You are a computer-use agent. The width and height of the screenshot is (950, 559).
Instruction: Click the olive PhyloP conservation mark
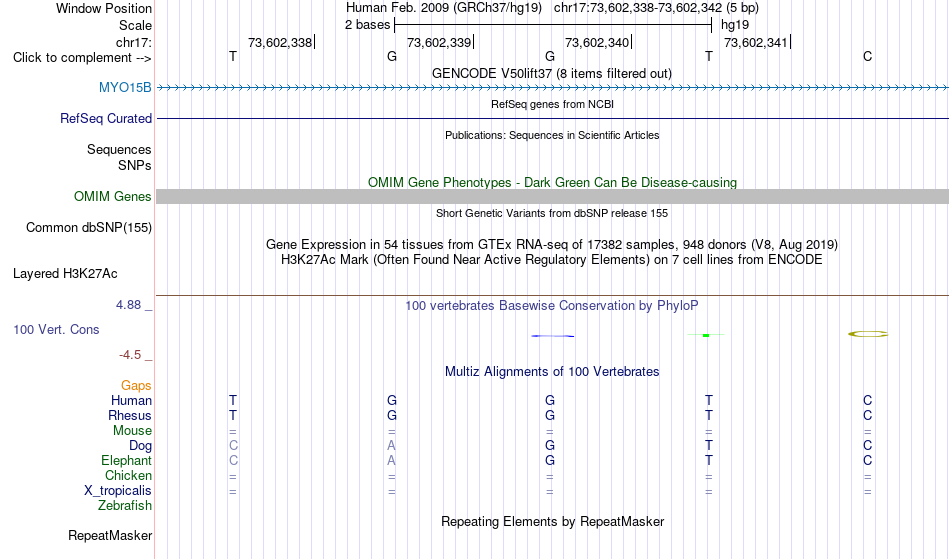(868, 334)
